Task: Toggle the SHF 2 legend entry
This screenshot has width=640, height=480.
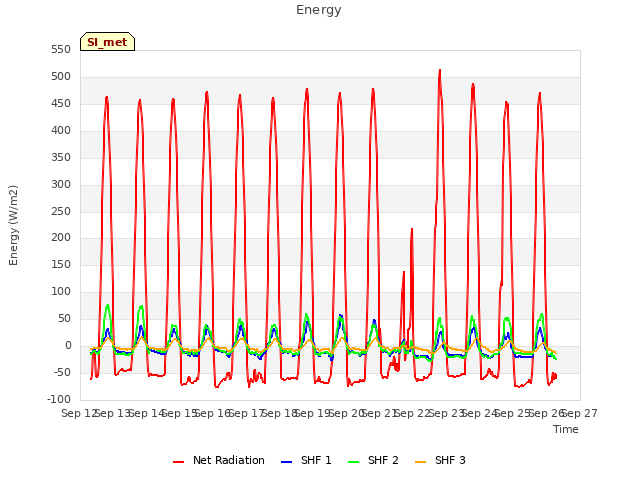Action: pyautogui.click(x=373, y=460)
